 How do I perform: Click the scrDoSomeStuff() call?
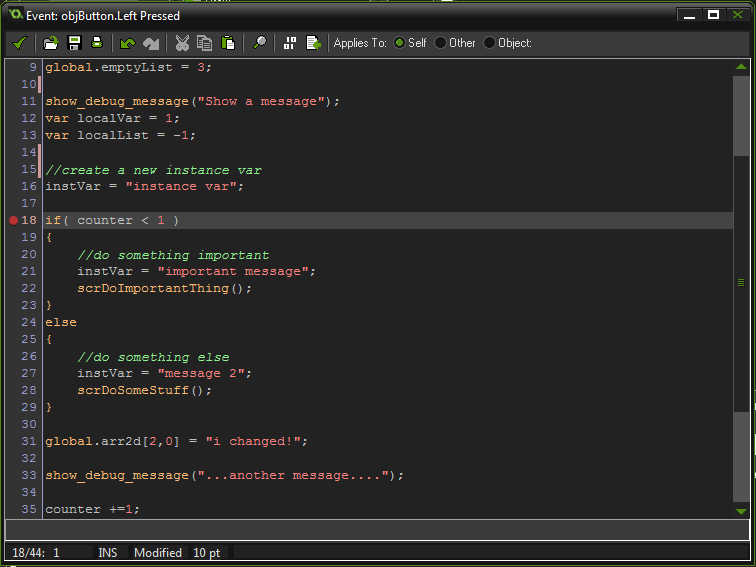pos(144,390)
